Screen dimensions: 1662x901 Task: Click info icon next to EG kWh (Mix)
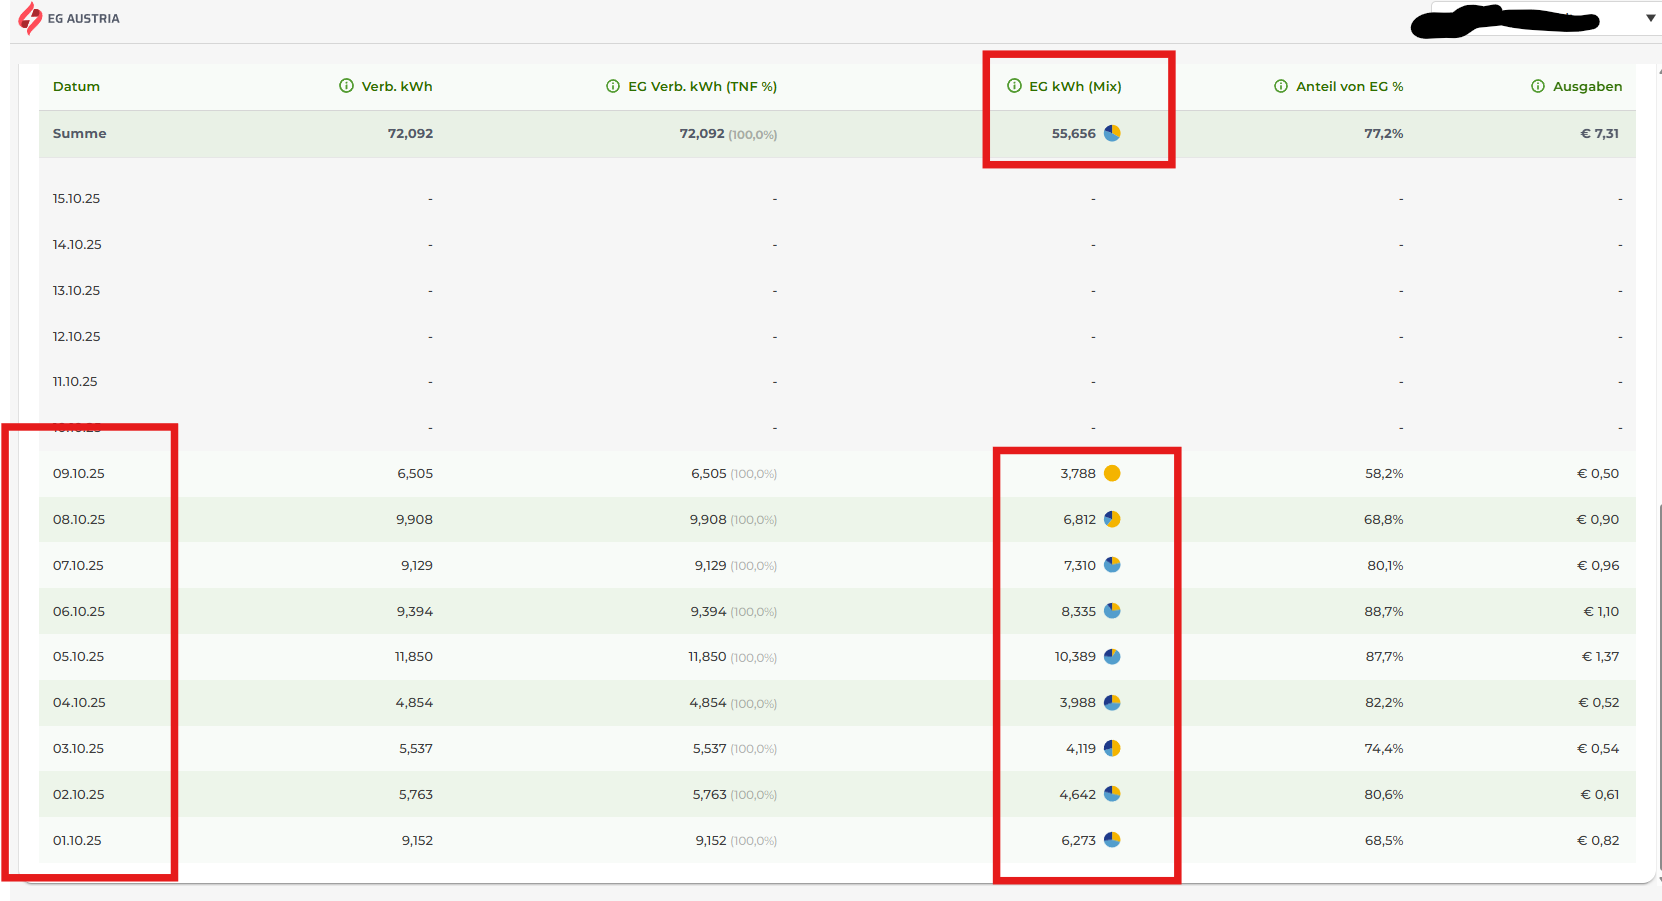point(1014,86)
